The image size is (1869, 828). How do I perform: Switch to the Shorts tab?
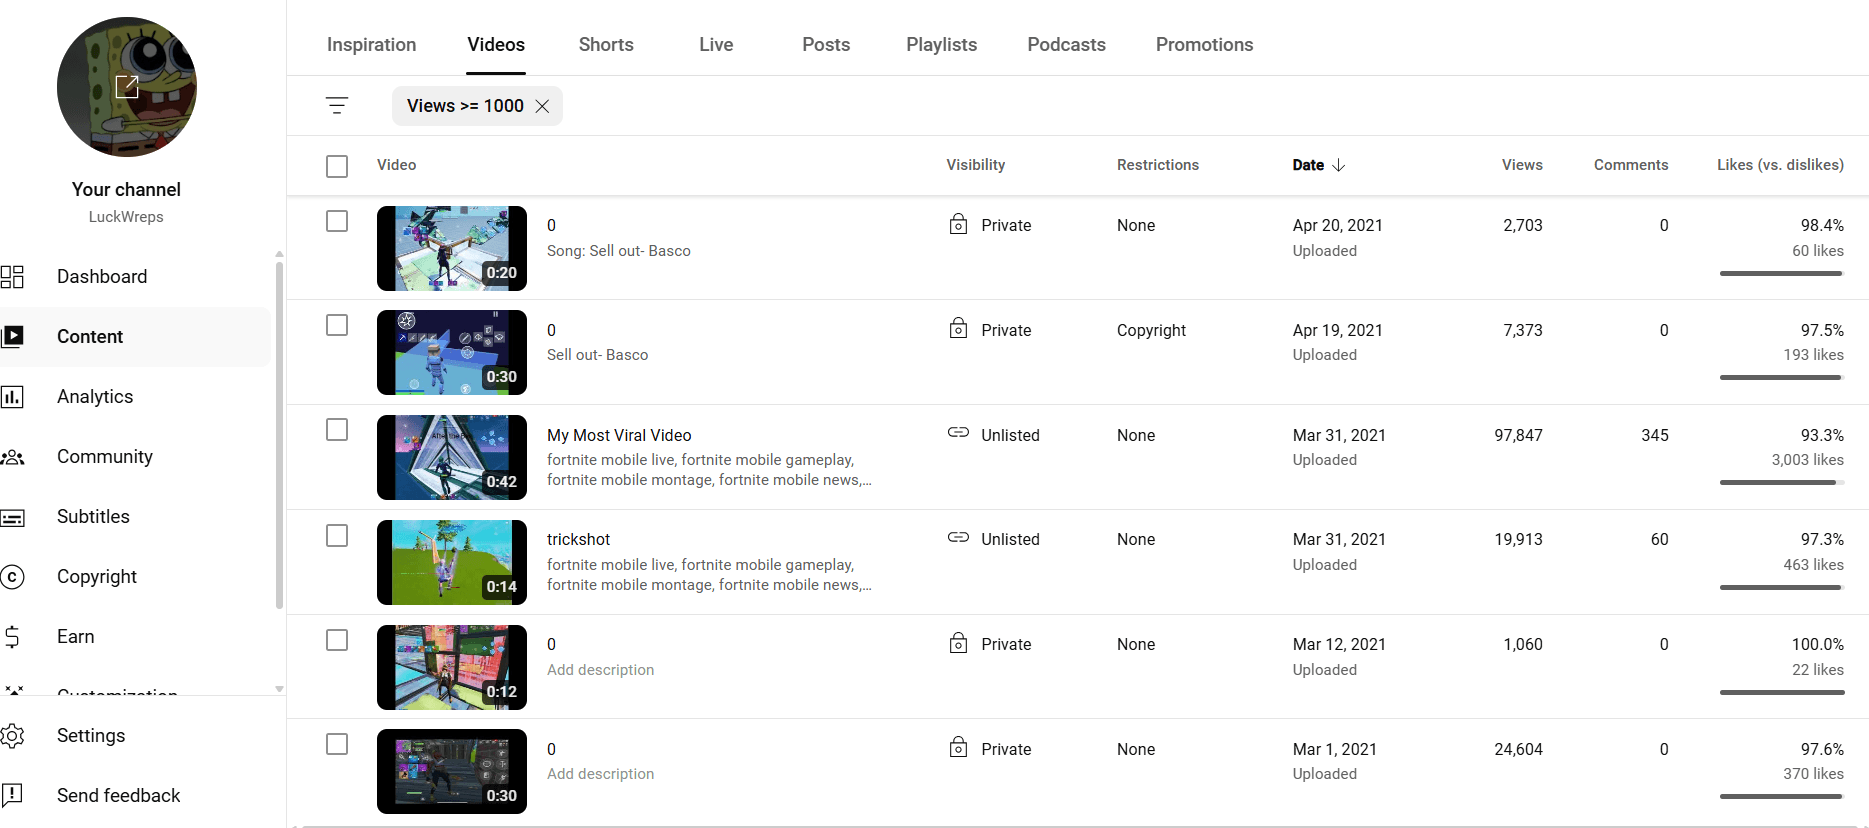(606, 45)
